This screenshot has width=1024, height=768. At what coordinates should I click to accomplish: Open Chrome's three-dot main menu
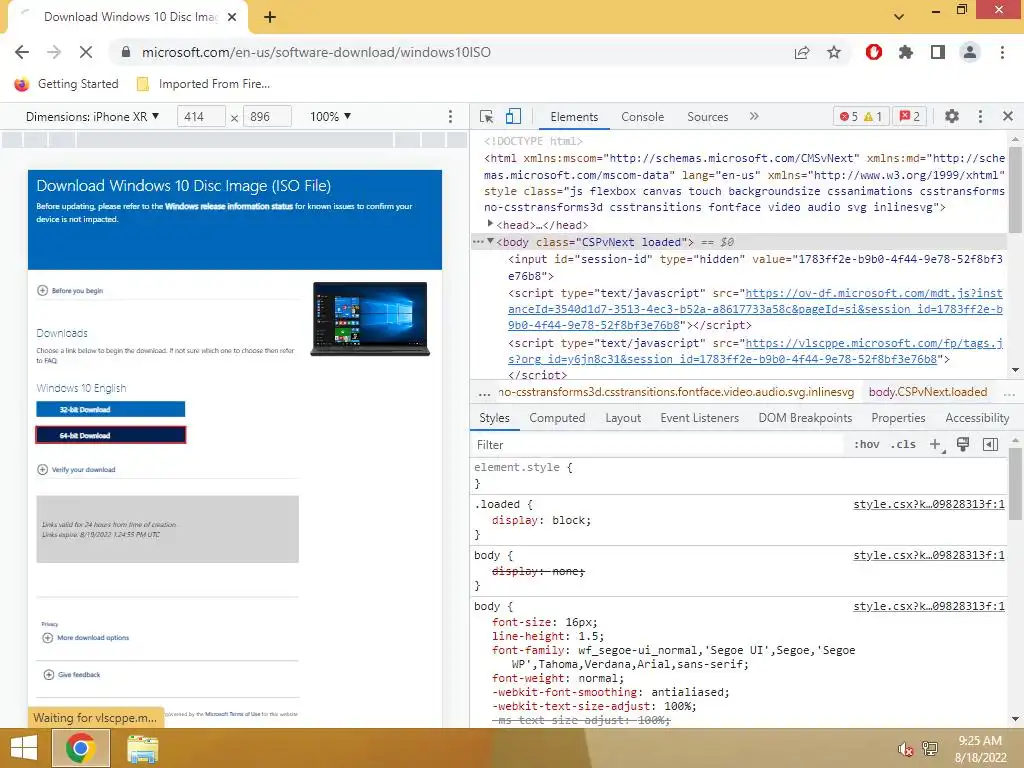(x=1002, y=52)
